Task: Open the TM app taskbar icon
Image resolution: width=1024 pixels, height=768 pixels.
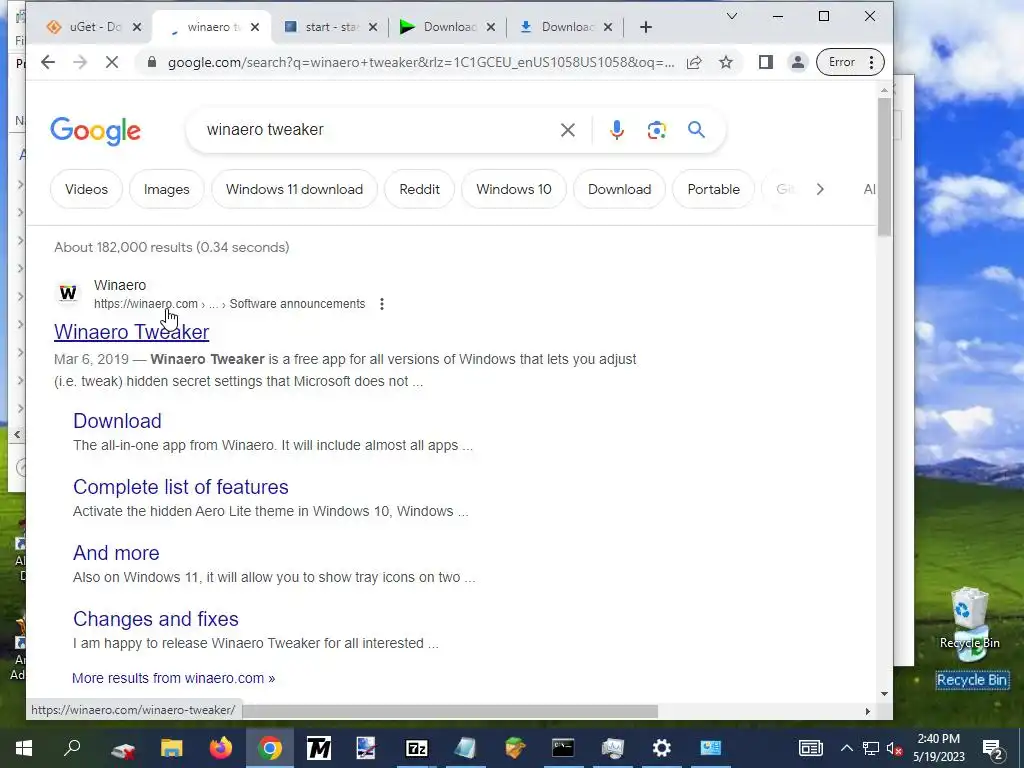Action: coord(319,748)
